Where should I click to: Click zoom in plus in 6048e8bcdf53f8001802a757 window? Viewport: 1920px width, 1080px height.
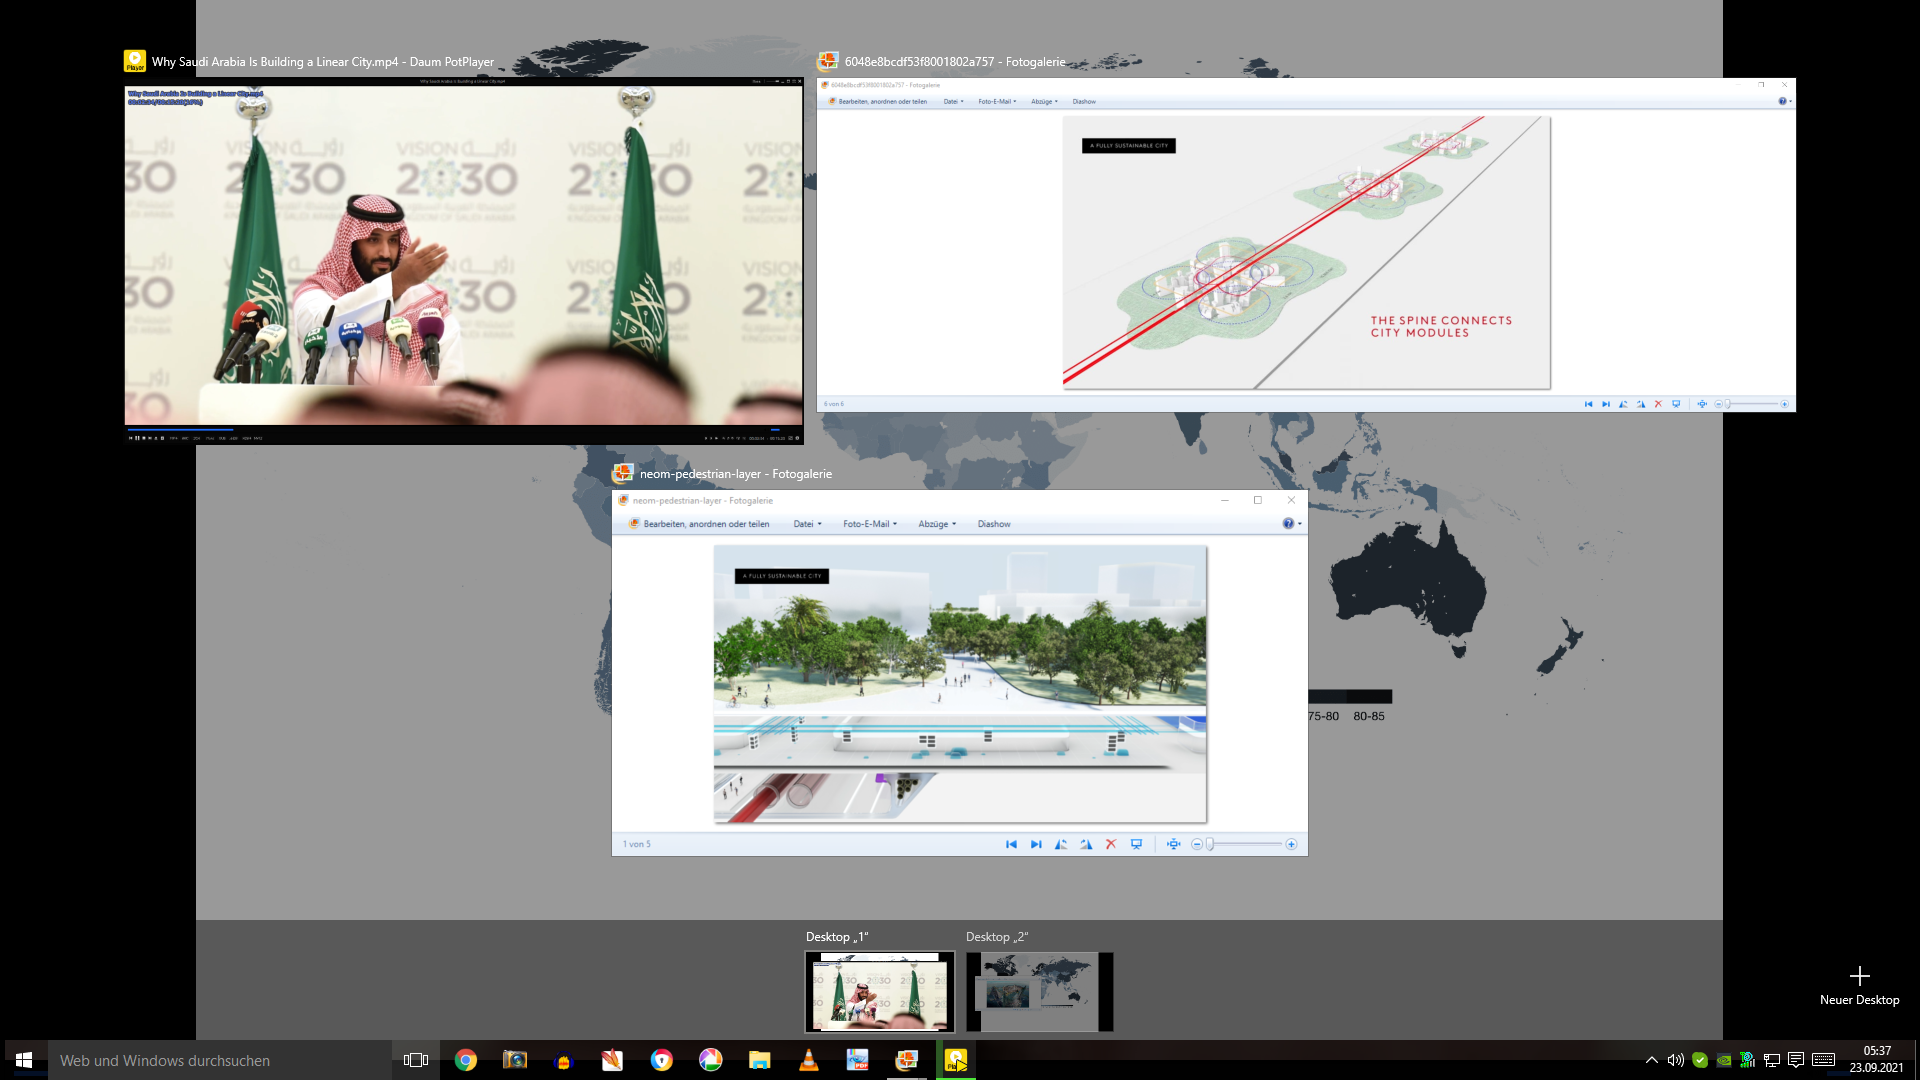(1785, 404)
